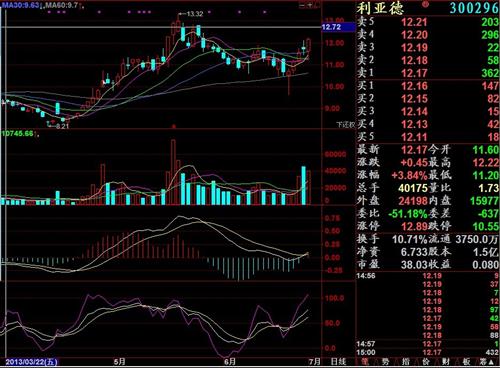Click the 跌停 limit-down price 10.55

pyautogui.click(x=486, y=226)
